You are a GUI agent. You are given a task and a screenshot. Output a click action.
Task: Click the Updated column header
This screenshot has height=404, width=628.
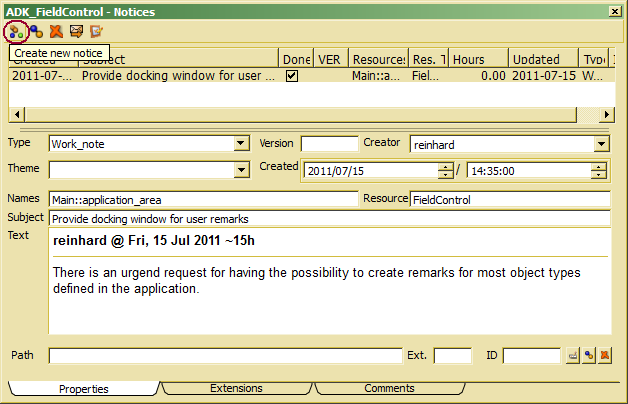coord(537,59)
